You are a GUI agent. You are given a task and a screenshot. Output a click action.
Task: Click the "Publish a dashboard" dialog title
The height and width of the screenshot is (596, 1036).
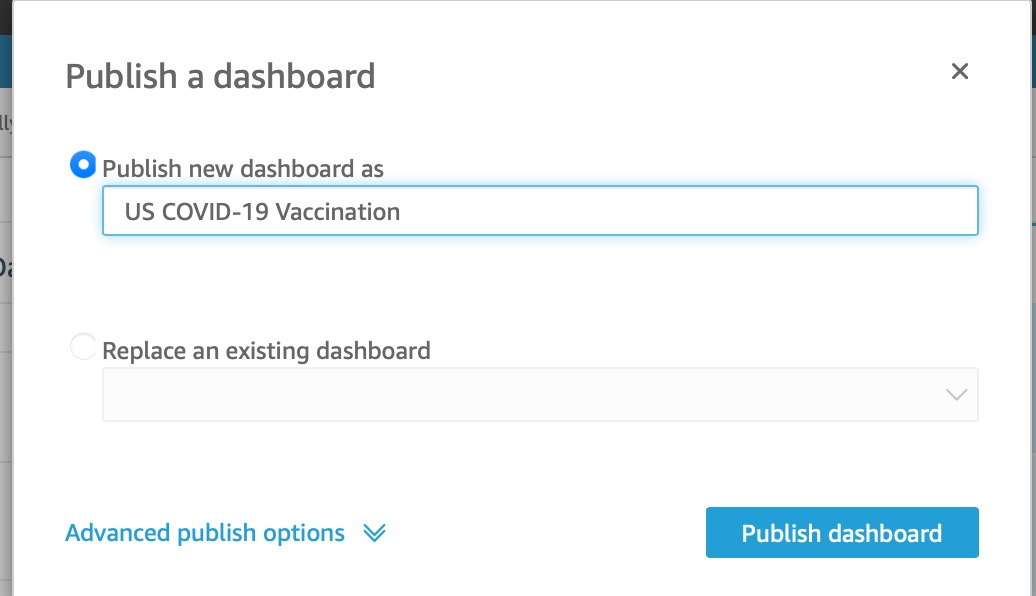(x=220, y=76)
